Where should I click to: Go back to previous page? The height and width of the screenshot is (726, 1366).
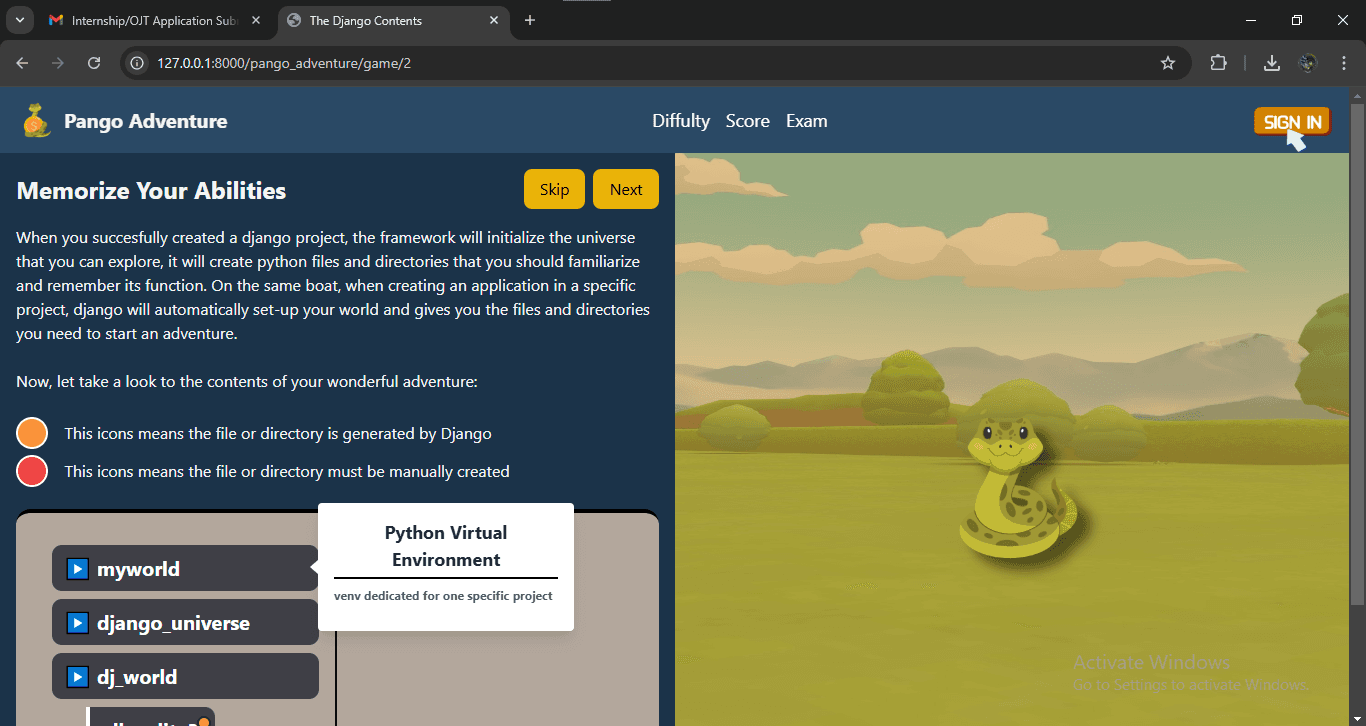[x=23, y=63]
